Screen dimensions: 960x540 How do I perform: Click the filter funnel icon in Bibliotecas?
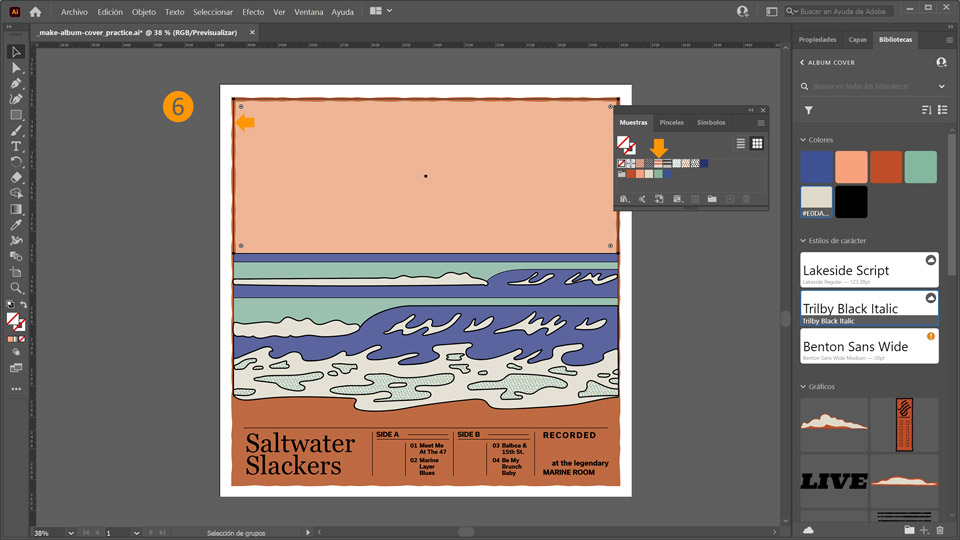[x=808, y=110]
